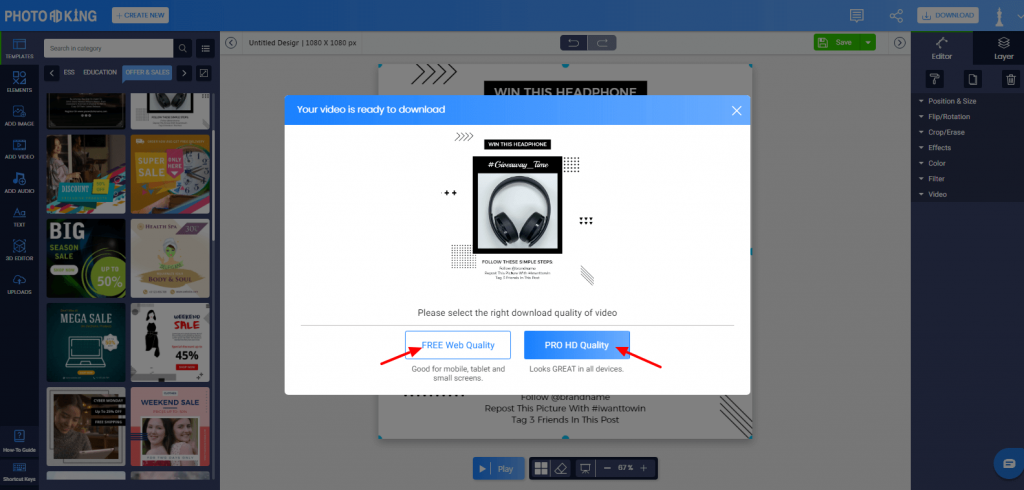Save the design
1024x490 pixels.
pyautogui.click(x=837, y=42)
